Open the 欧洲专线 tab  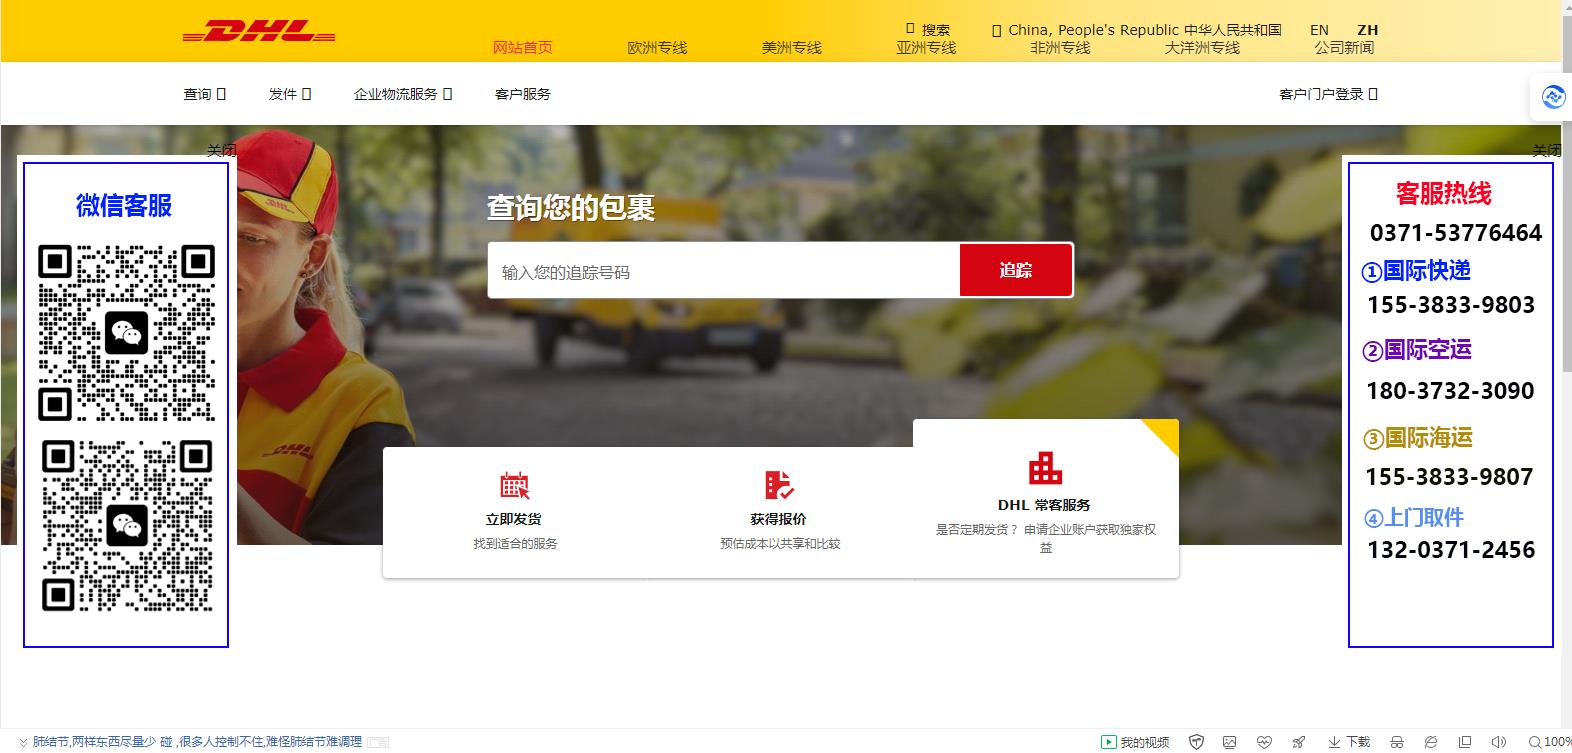pos(657,47)
